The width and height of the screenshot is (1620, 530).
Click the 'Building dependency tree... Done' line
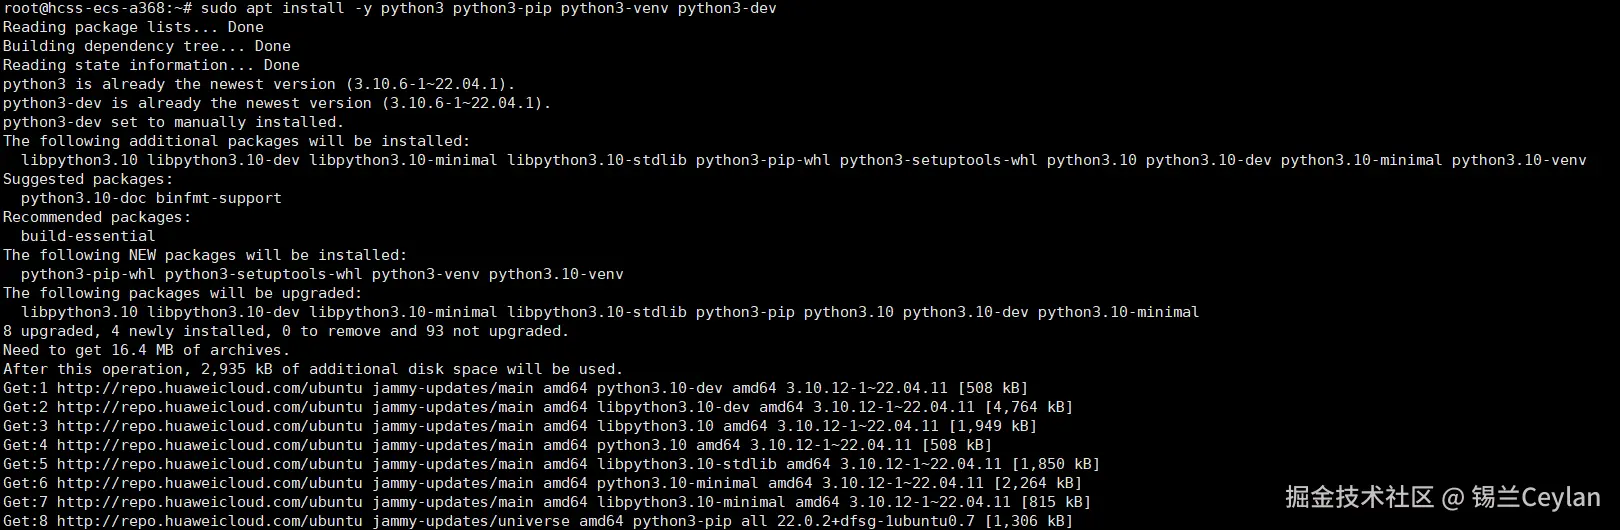tap(146, 46)
